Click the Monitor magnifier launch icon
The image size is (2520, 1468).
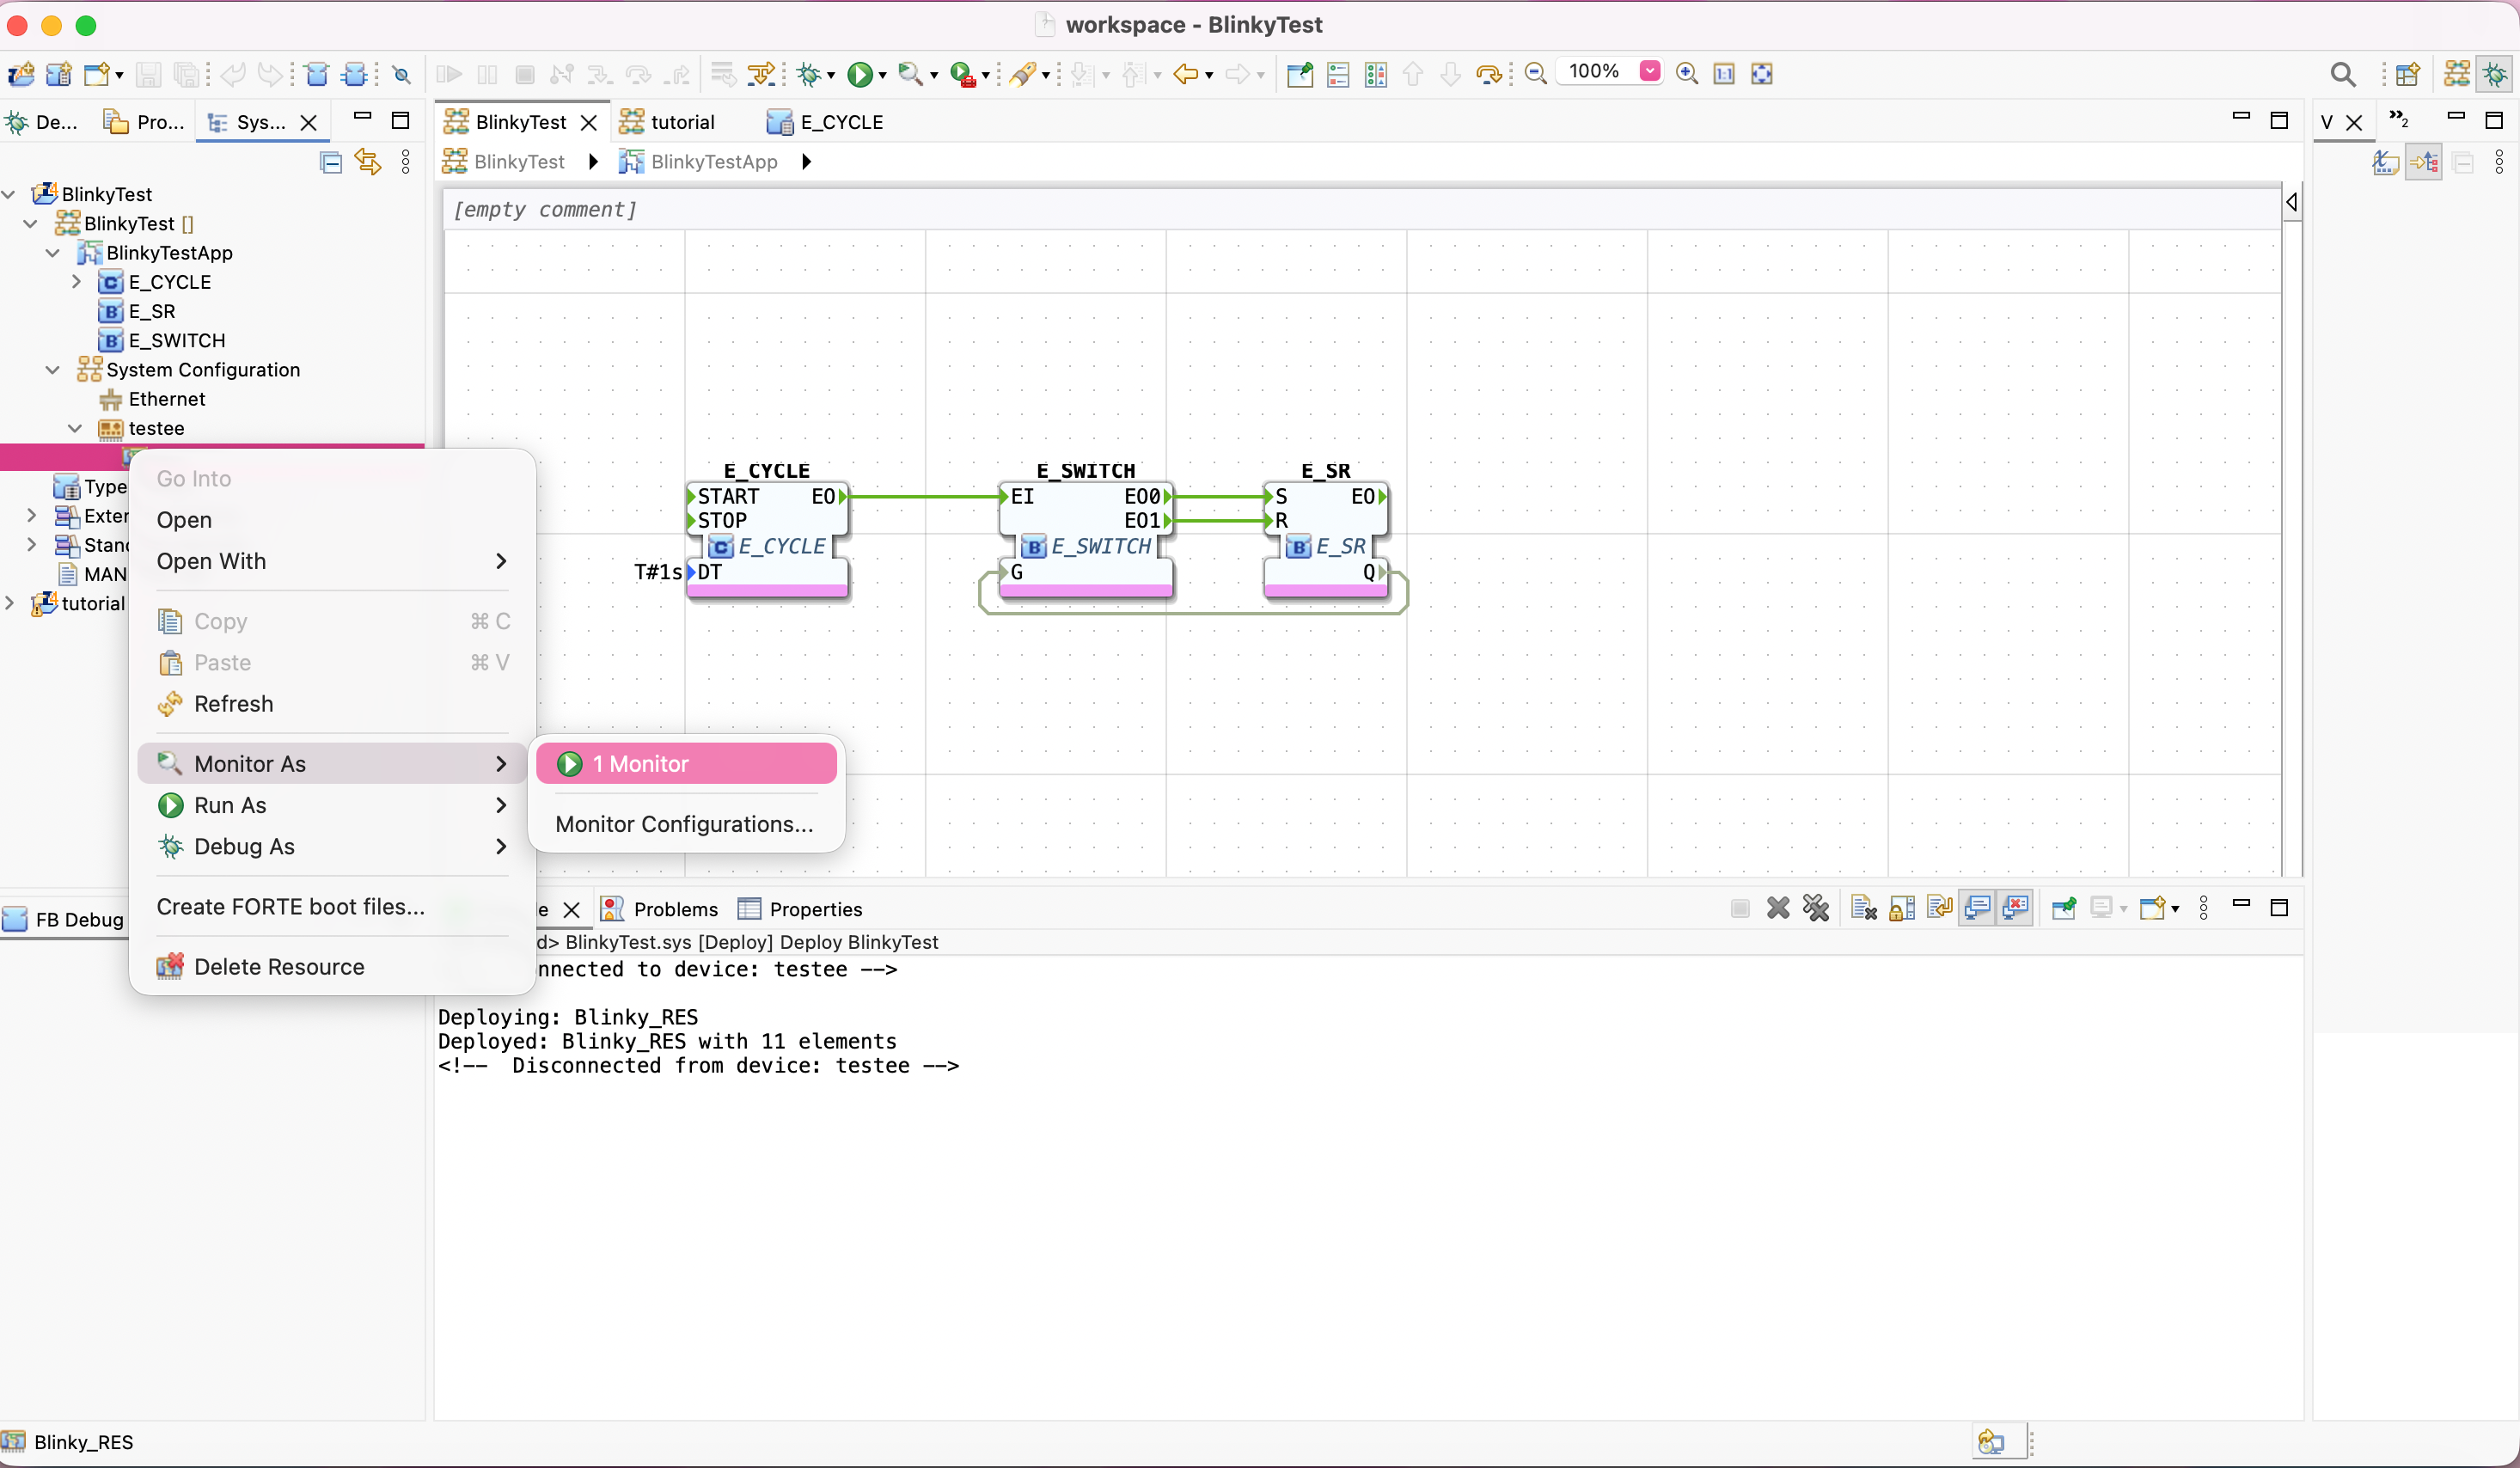(909, 74)
